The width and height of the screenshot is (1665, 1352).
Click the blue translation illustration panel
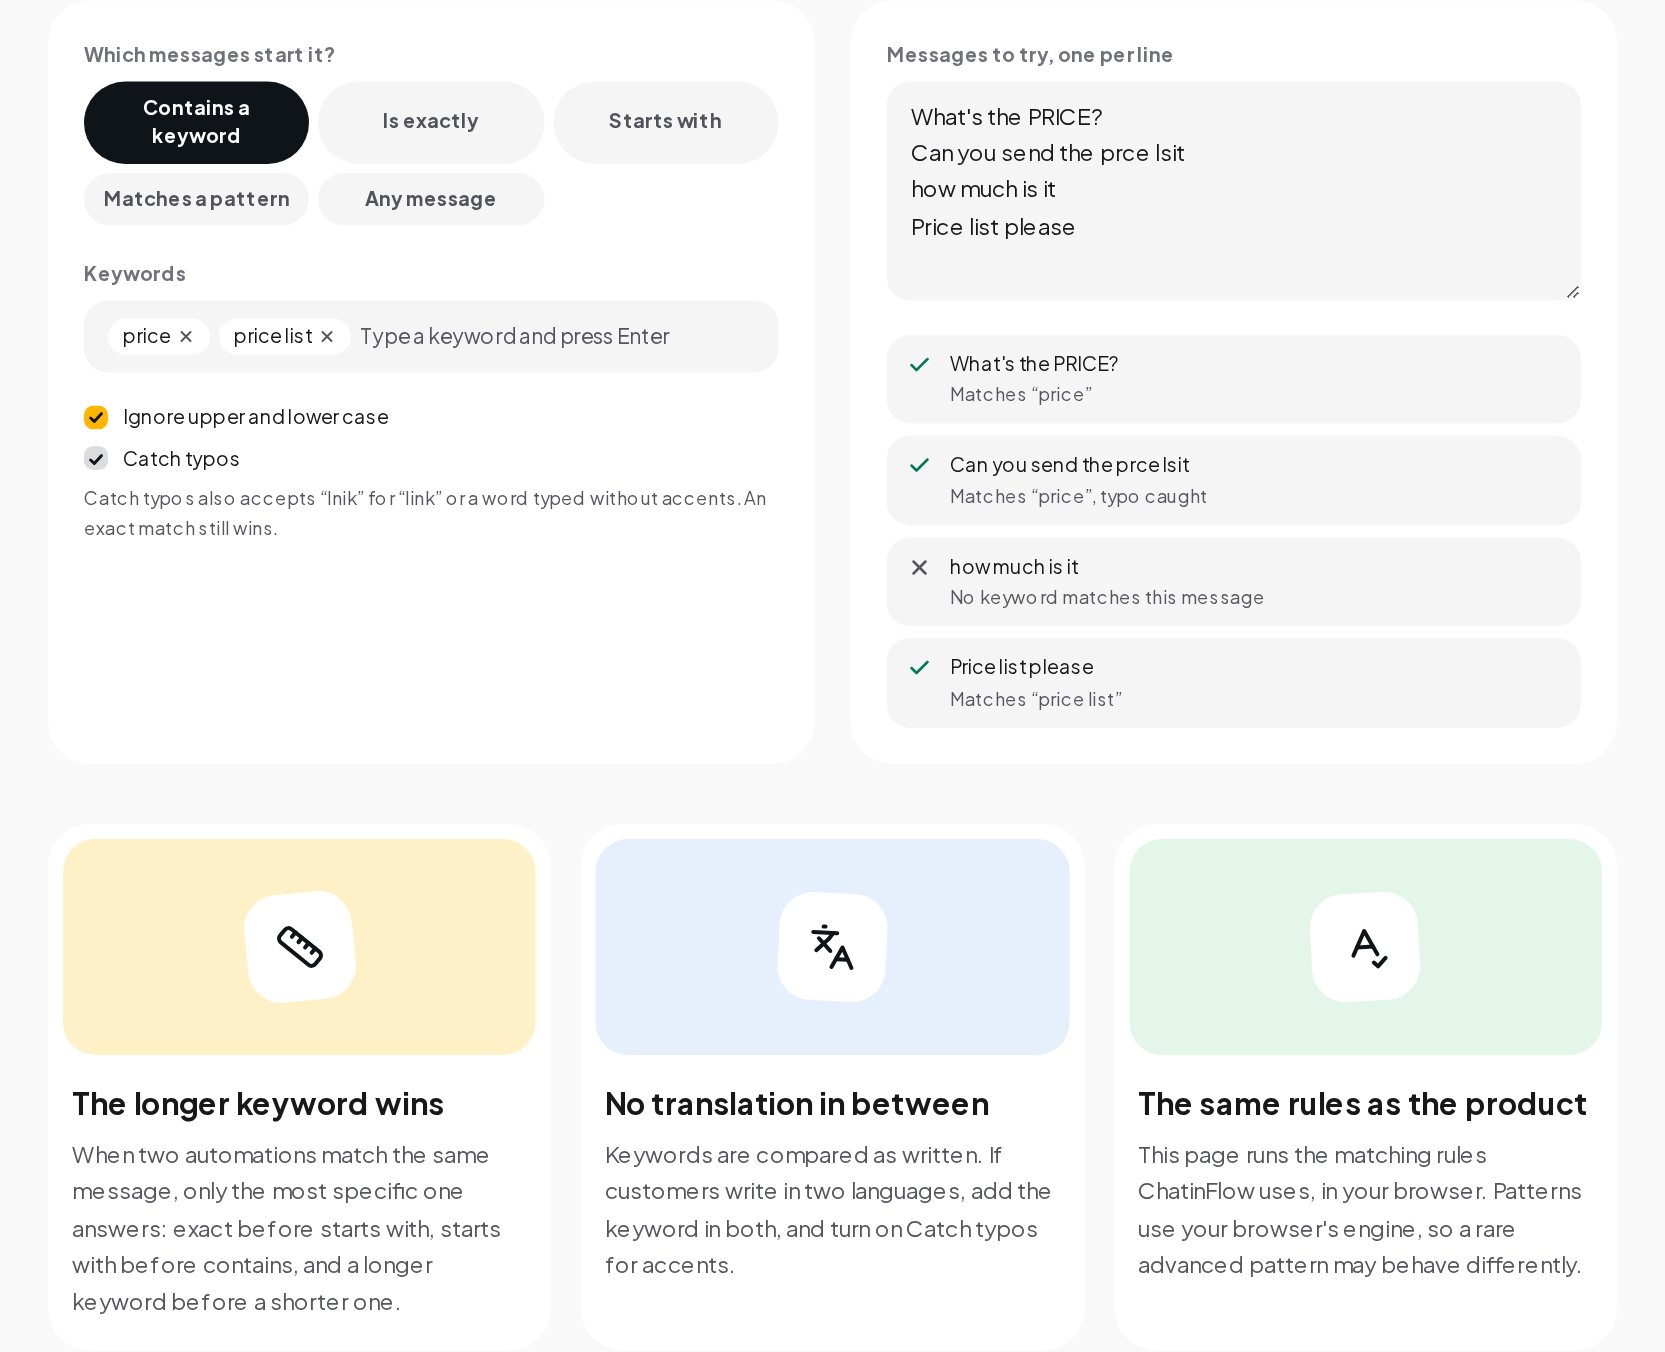pos(832,947)
